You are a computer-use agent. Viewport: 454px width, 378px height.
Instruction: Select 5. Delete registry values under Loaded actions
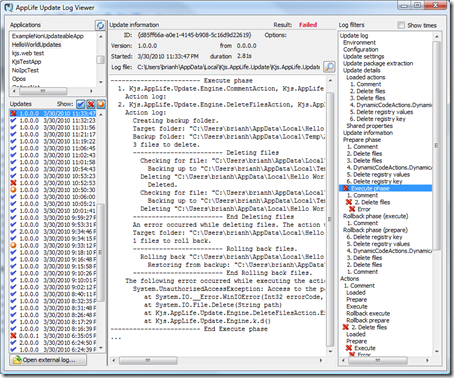(x=381, y=112)
